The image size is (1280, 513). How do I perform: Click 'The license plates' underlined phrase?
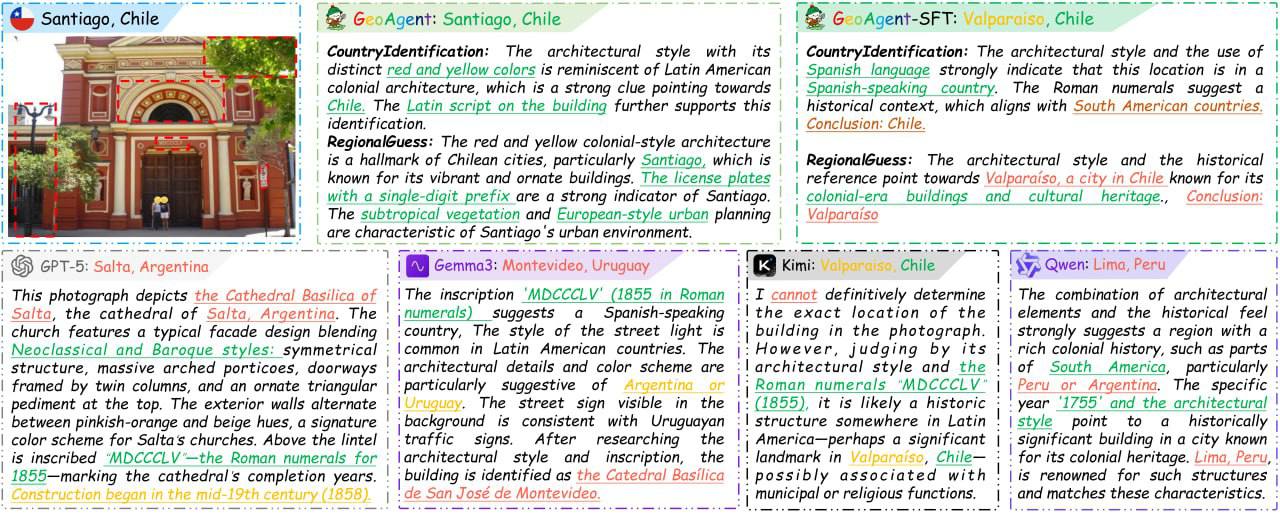[x=706, y=177]
